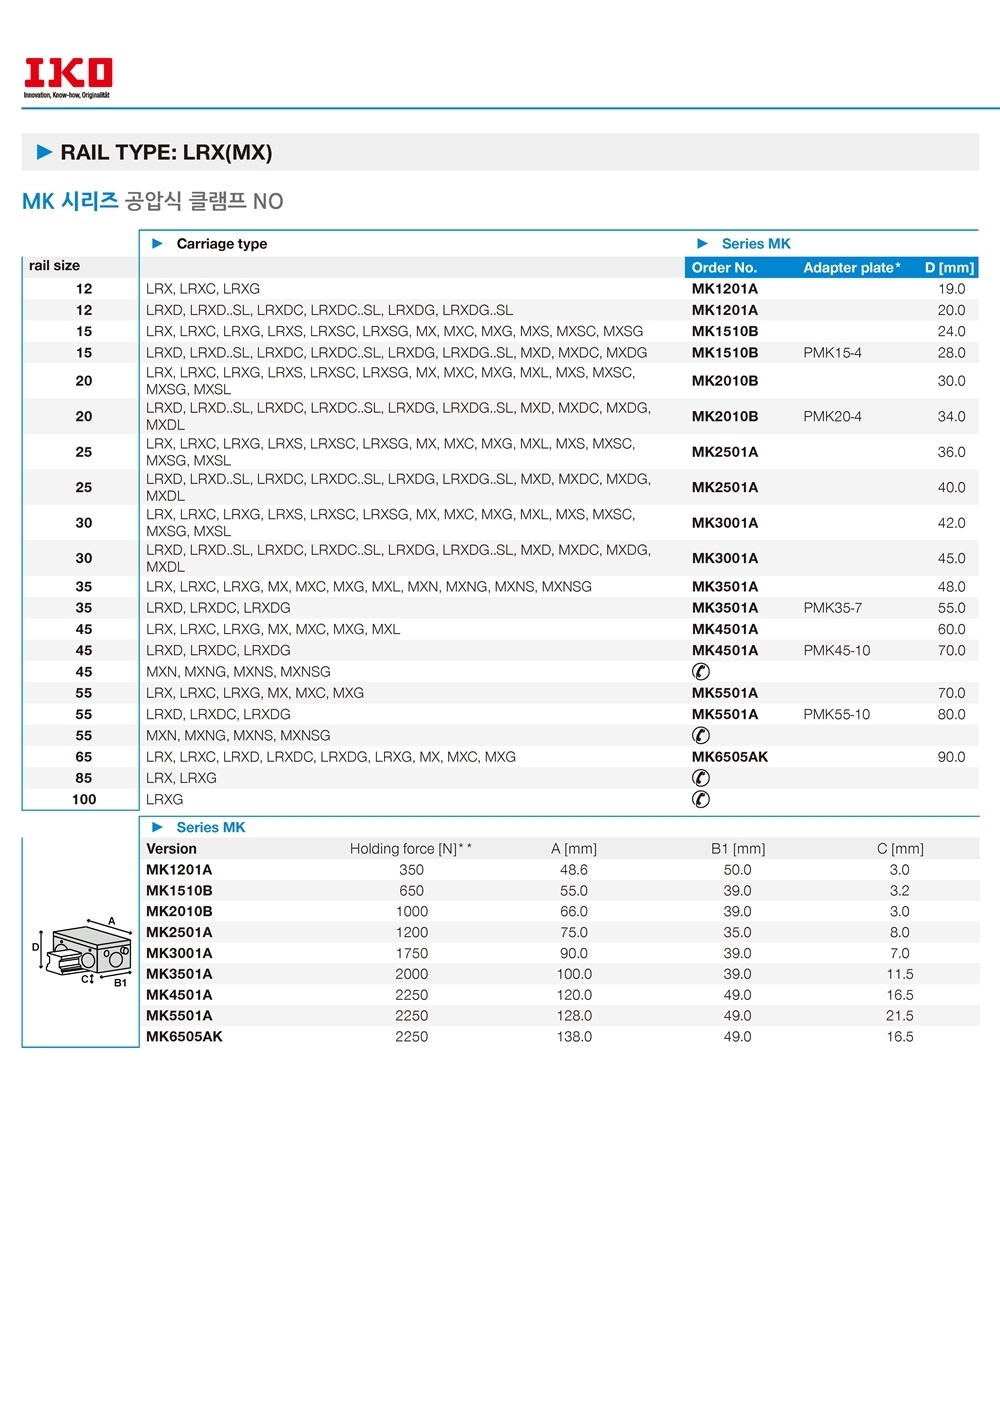
Task: Click the blue triangle beside RAIL TYPE heading
Action: point(45,152)
